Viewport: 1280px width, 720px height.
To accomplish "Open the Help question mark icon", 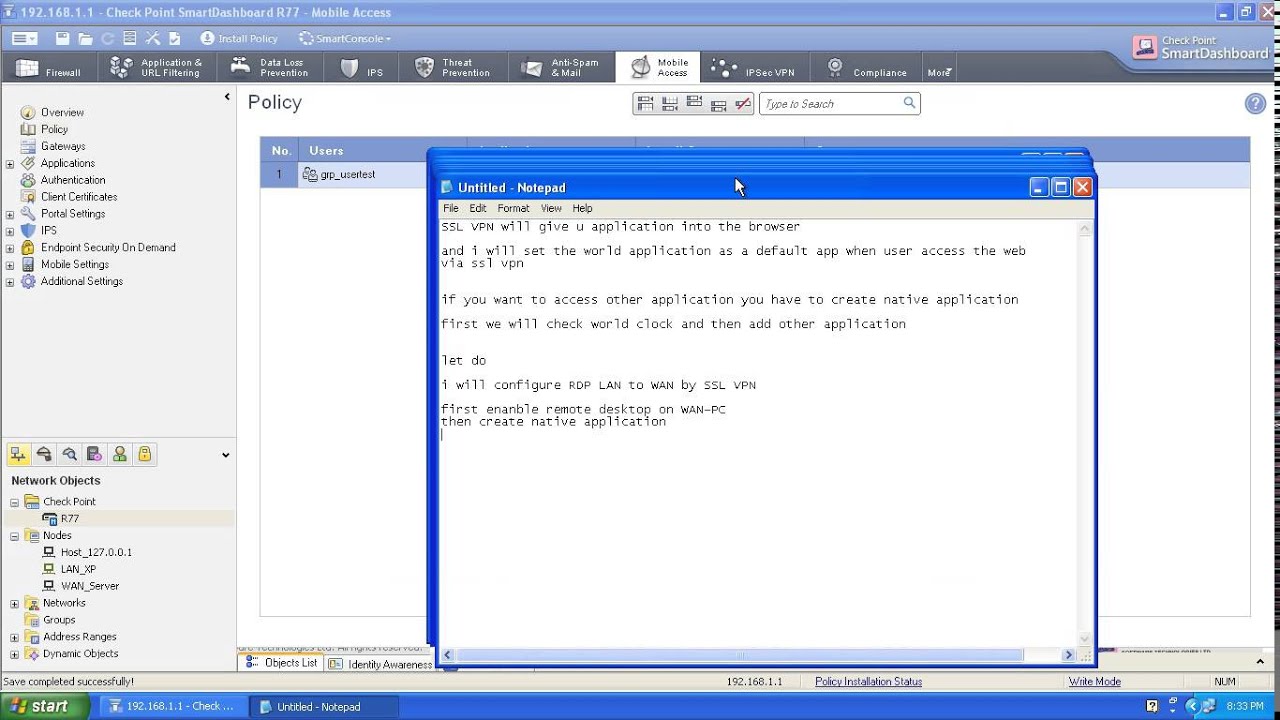I will click(x=1255, y=104).
